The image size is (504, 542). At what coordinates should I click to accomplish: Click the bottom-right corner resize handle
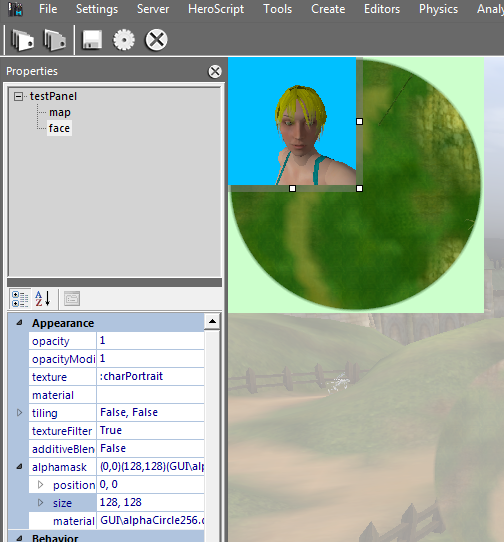coord(360,188)
